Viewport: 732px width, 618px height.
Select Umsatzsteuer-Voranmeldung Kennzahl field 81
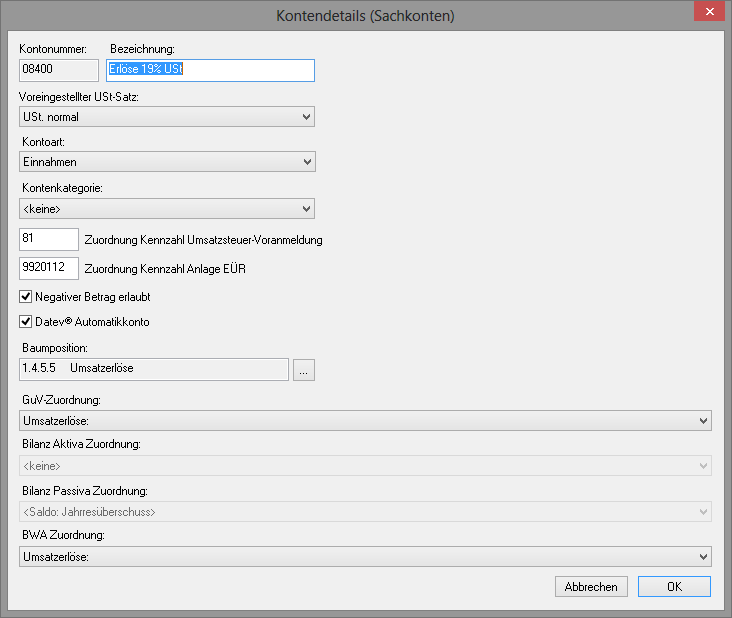[x=49, y=239]
